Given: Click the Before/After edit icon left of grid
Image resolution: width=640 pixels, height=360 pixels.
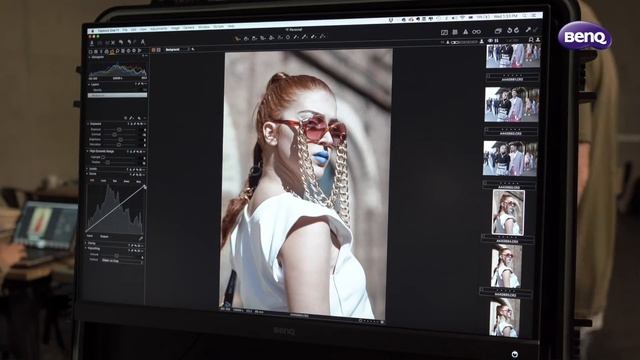Looking at the screenshot, I should (x=444, y=32).
